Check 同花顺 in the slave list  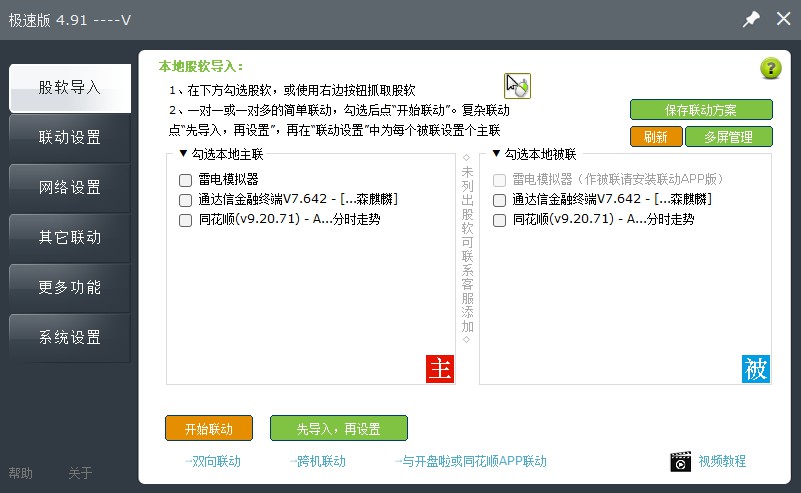[x=500, y=220]
